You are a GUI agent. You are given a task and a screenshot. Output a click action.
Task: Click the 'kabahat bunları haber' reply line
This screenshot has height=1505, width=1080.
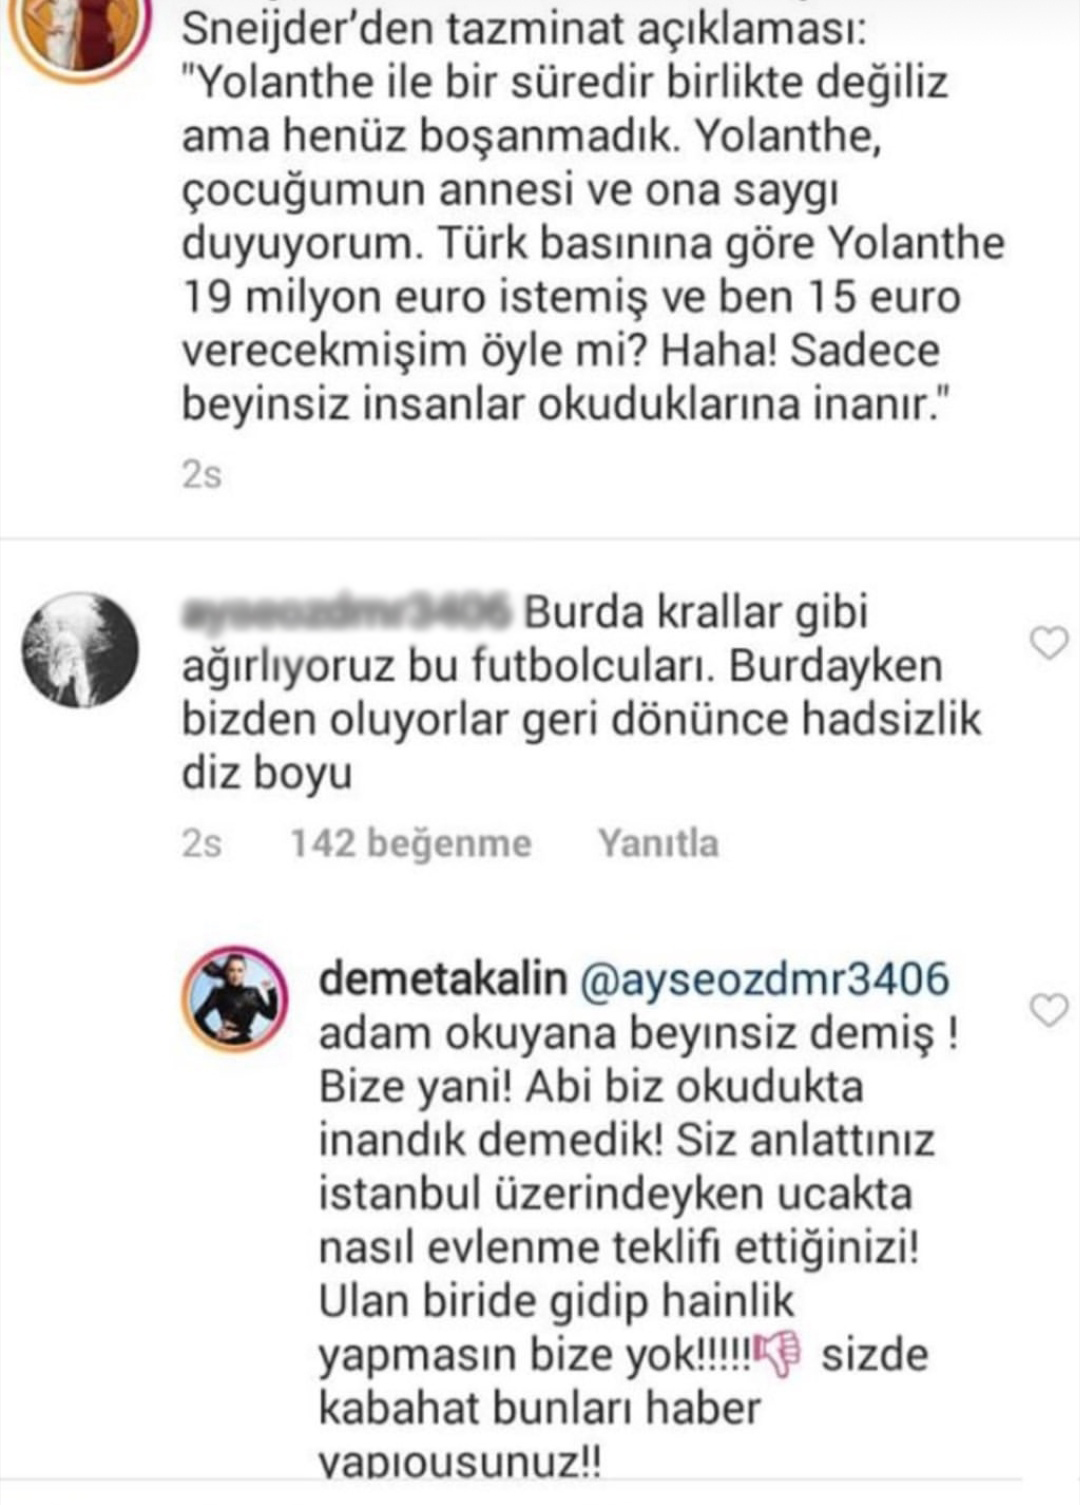click(x=540, y=1408)
